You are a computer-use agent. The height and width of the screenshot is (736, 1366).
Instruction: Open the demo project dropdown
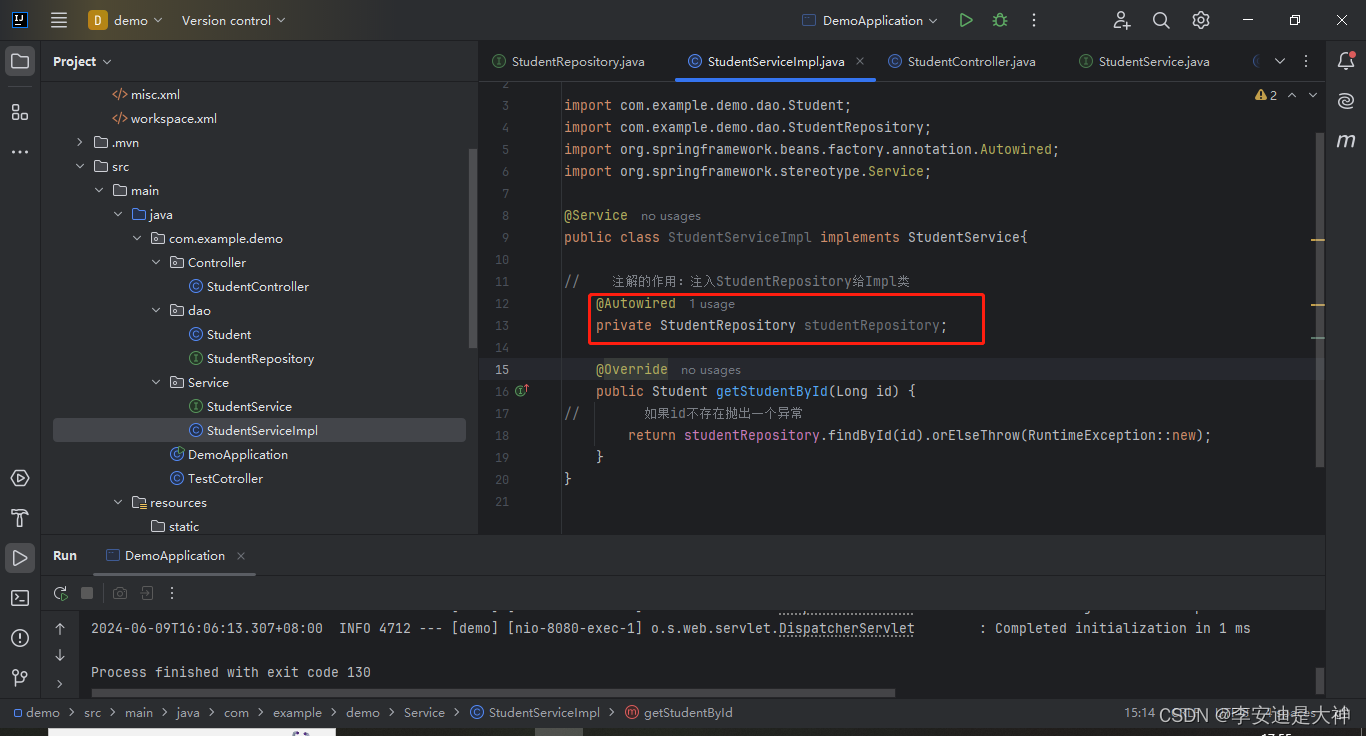point(126,20)
